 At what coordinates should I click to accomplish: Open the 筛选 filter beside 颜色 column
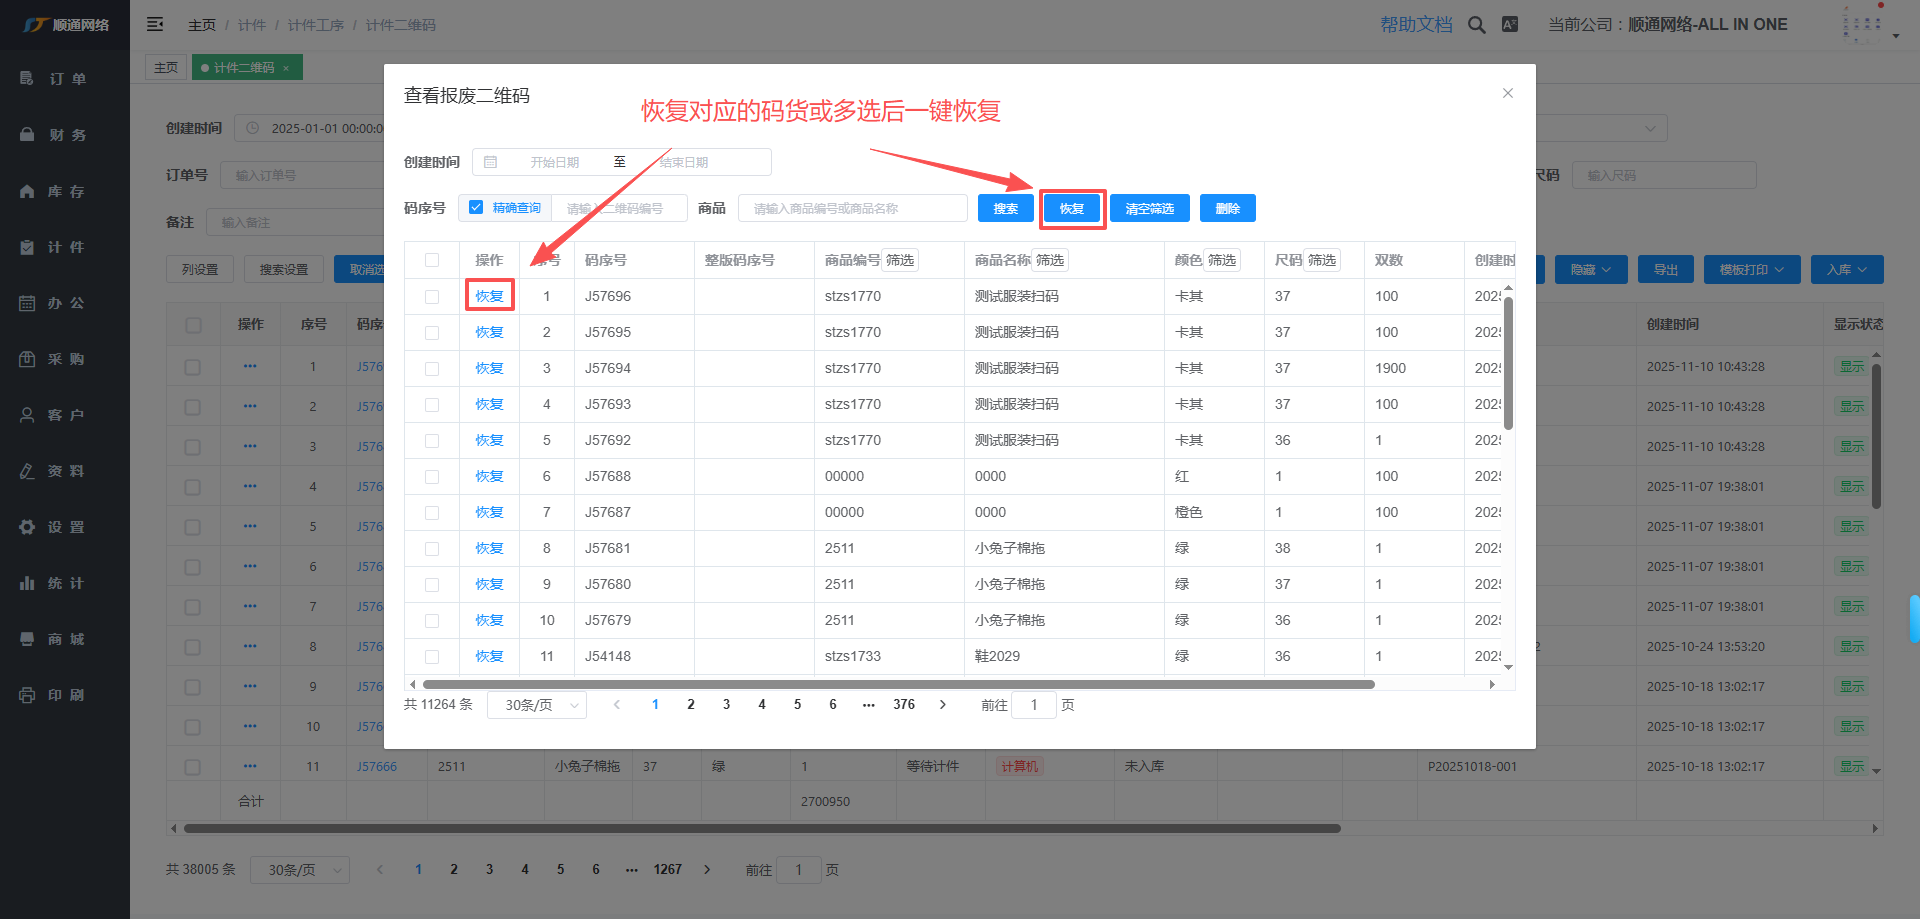coord(1221,260)
